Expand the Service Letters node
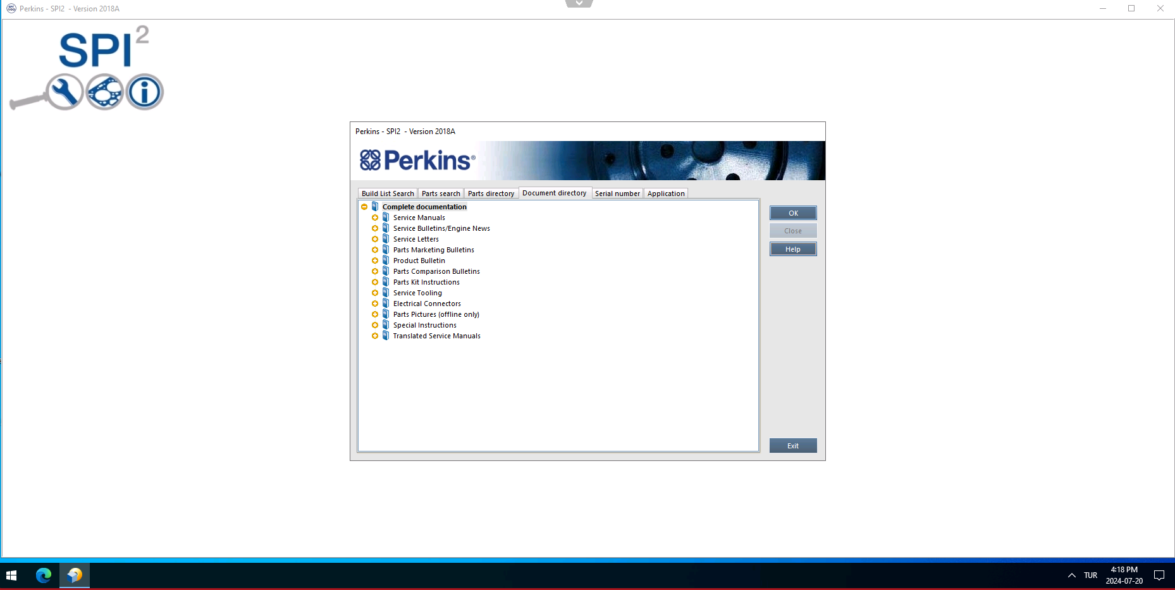This screenshot has height=590, width=1175. [375, 239]
